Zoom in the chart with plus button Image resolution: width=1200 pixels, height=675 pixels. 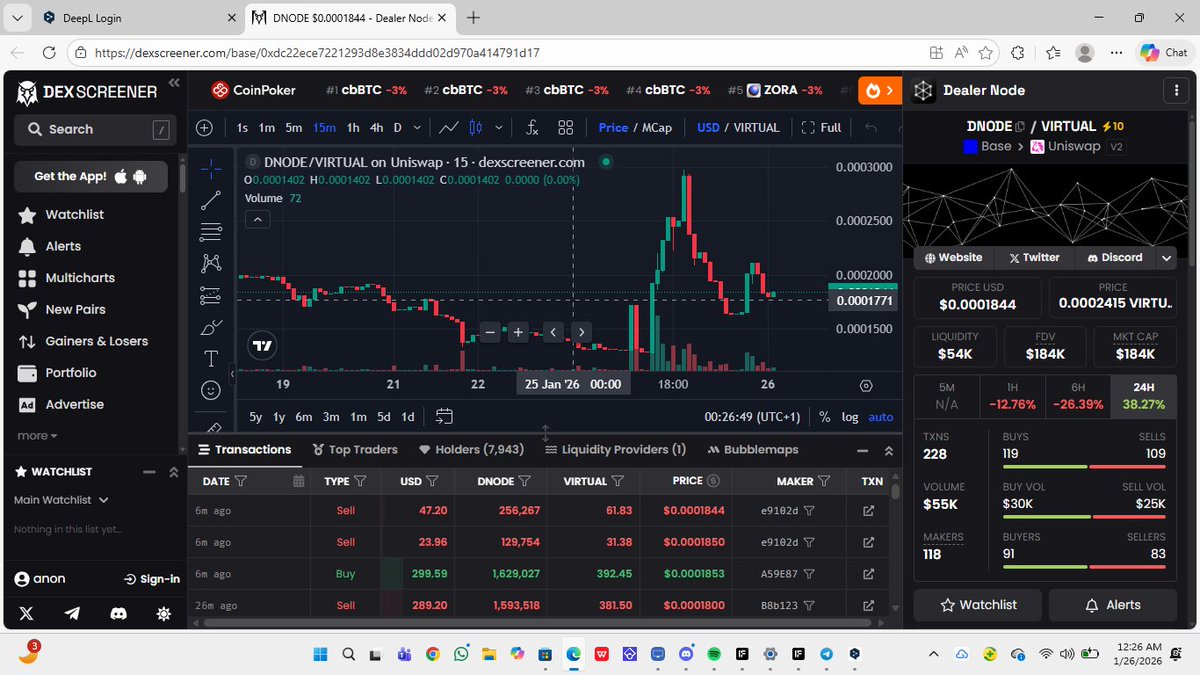(x=518, y=333)
